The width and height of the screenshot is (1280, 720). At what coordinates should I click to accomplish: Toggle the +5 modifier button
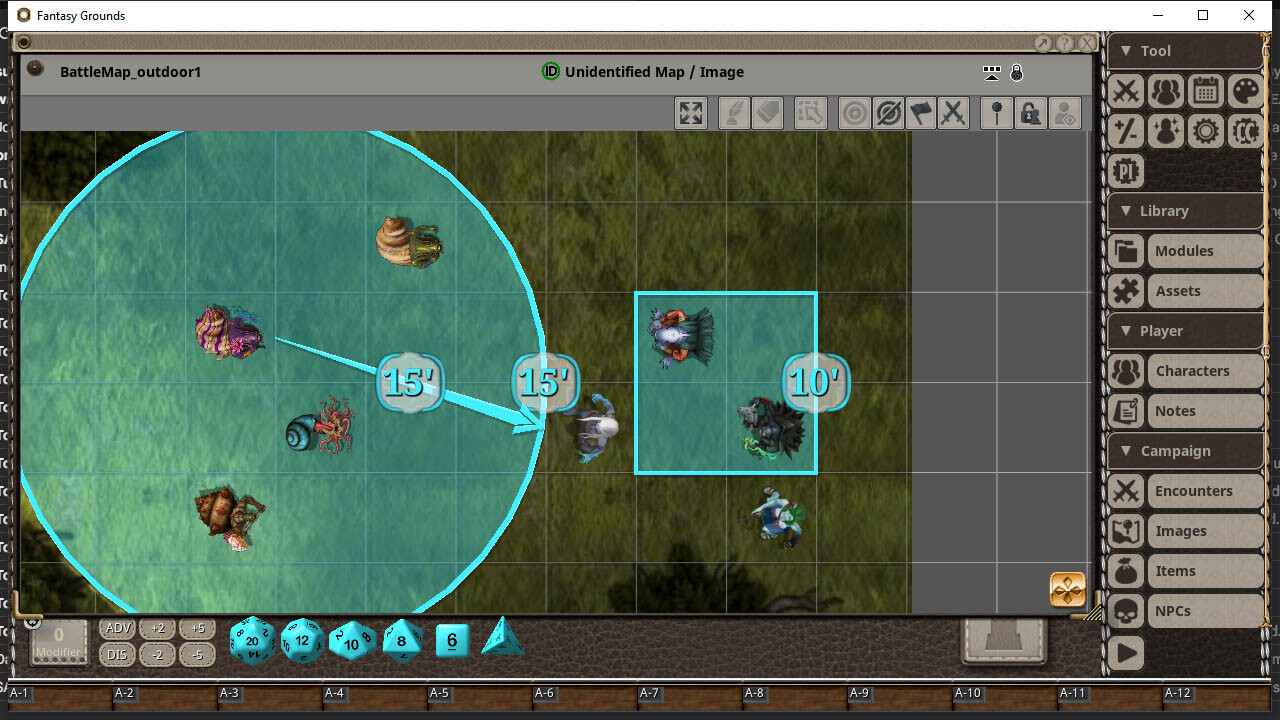pos(197,629)
